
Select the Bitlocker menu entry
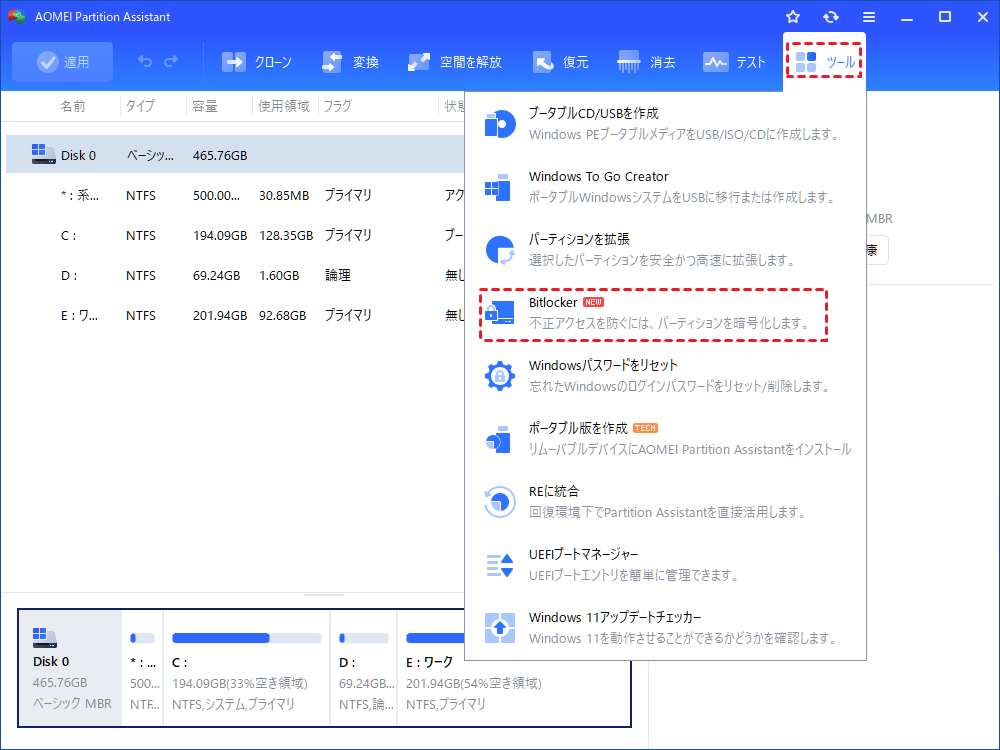pos(653,314)
